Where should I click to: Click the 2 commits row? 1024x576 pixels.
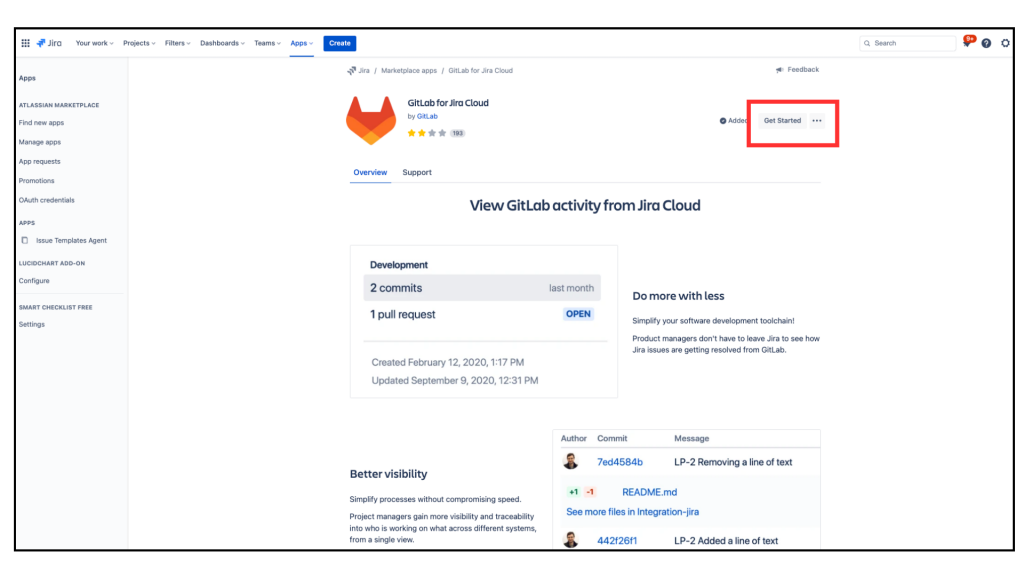tap(482, 288)
